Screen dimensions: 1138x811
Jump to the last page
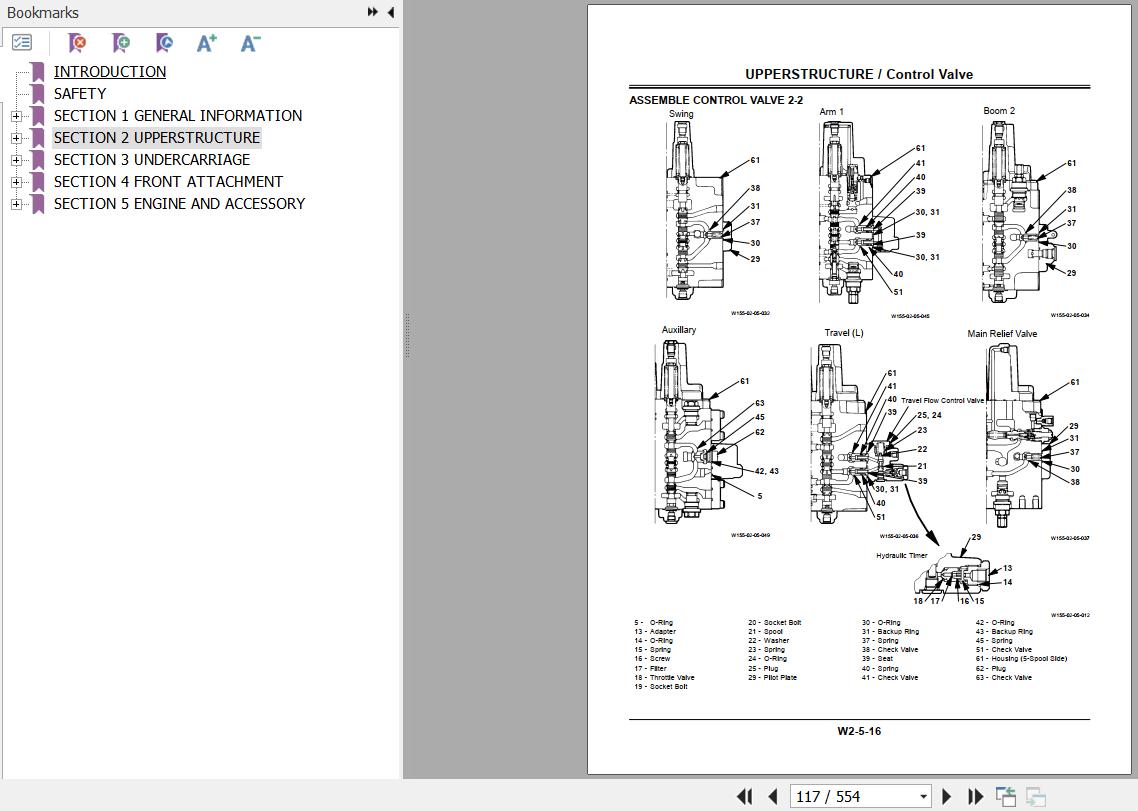point(975,796)
